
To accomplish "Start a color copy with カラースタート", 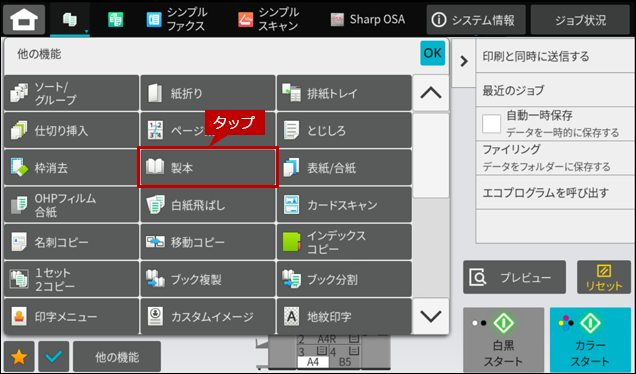I will pos(590,339).
